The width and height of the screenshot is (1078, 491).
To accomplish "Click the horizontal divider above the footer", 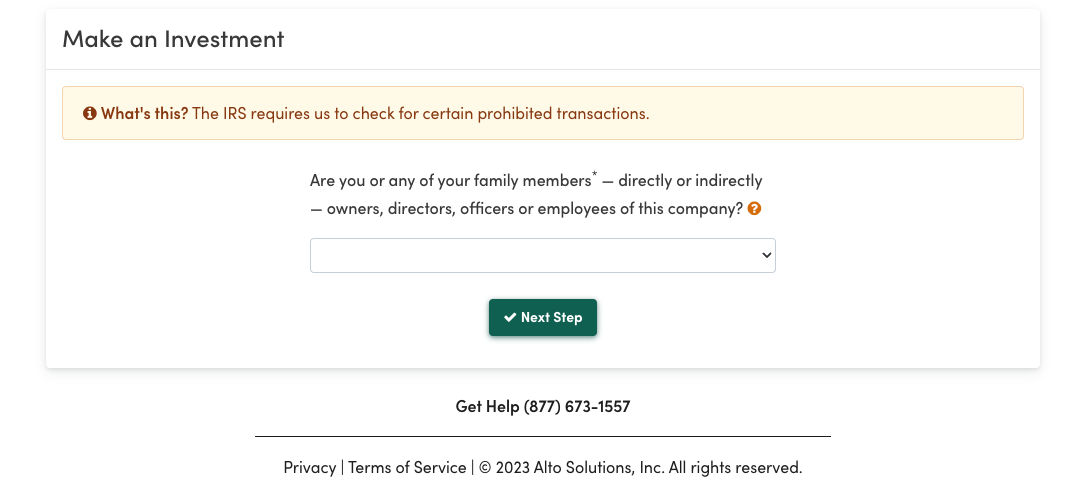I will pyautogui.click(x=542, y=436).
